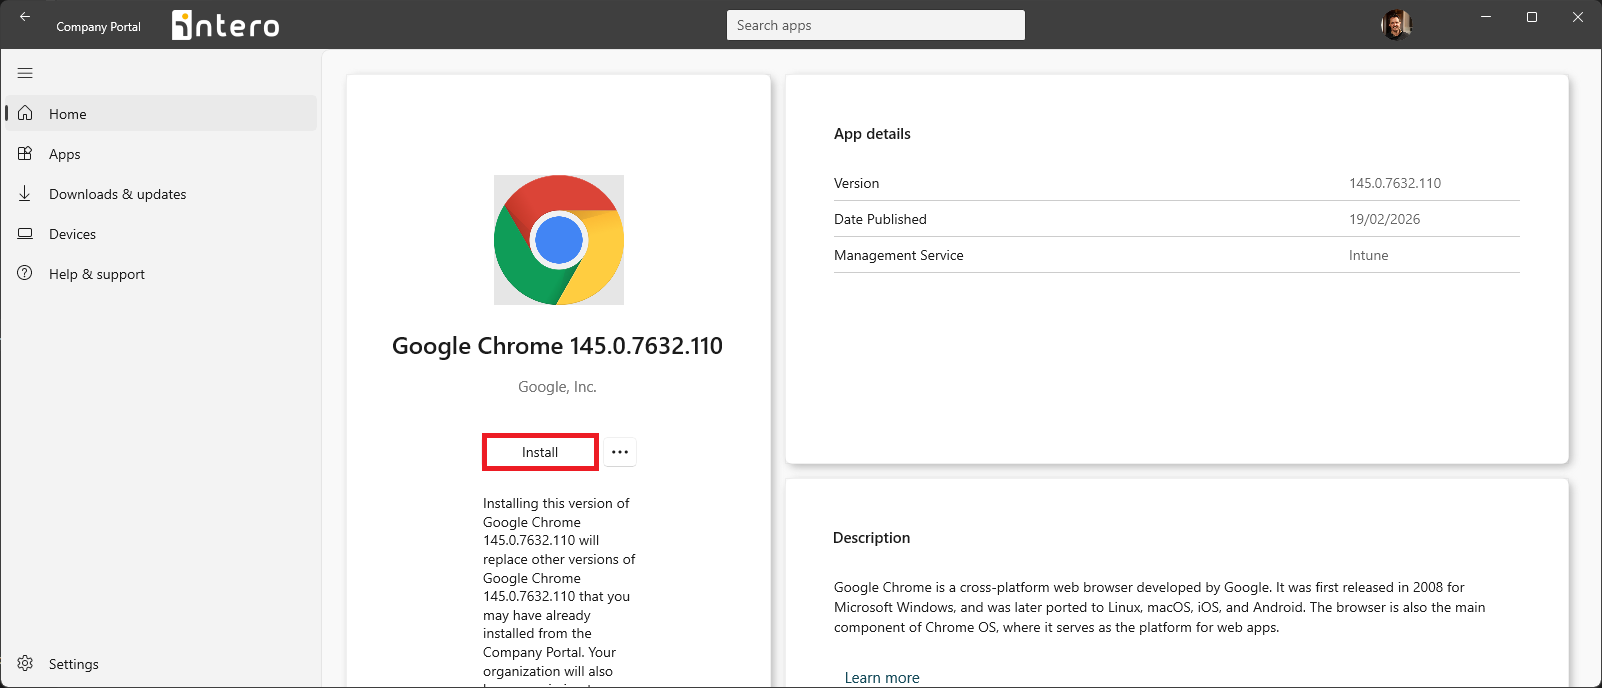Click the Home house icon

point(25,113)
